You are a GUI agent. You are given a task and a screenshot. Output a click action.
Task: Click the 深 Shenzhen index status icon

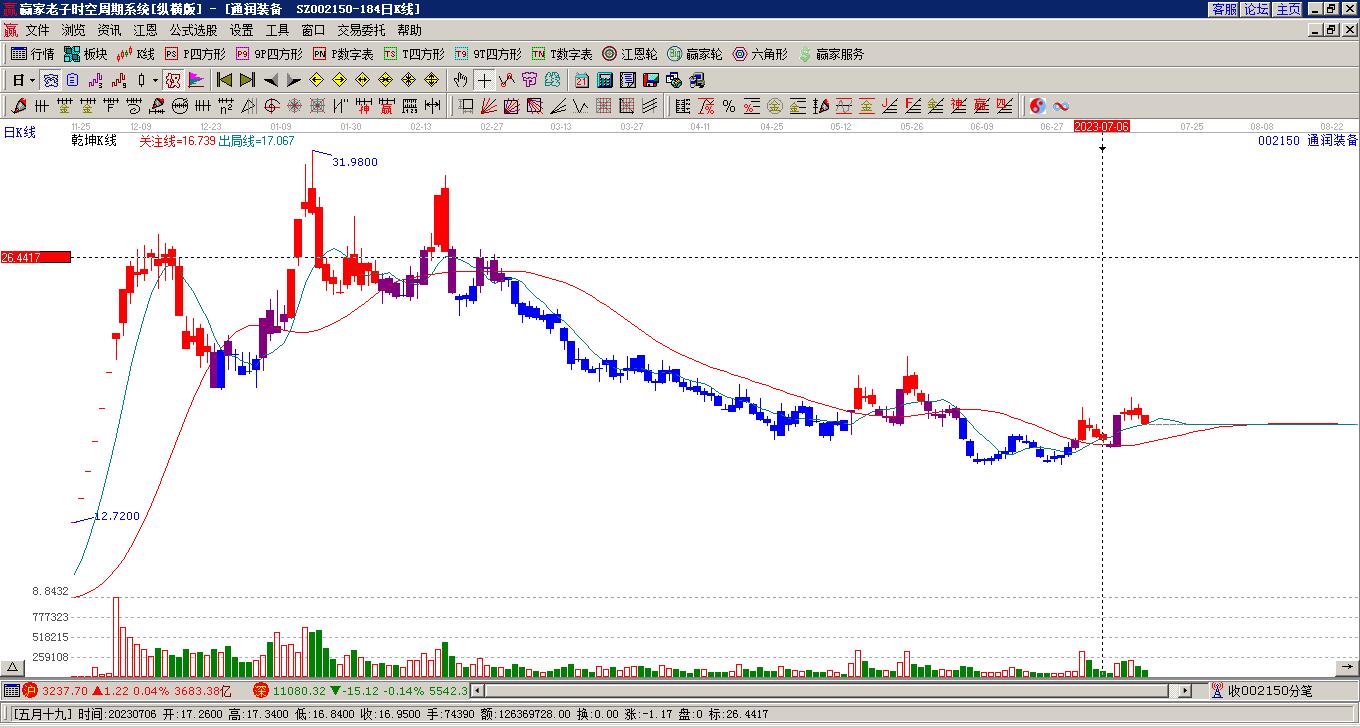point(261,690)
